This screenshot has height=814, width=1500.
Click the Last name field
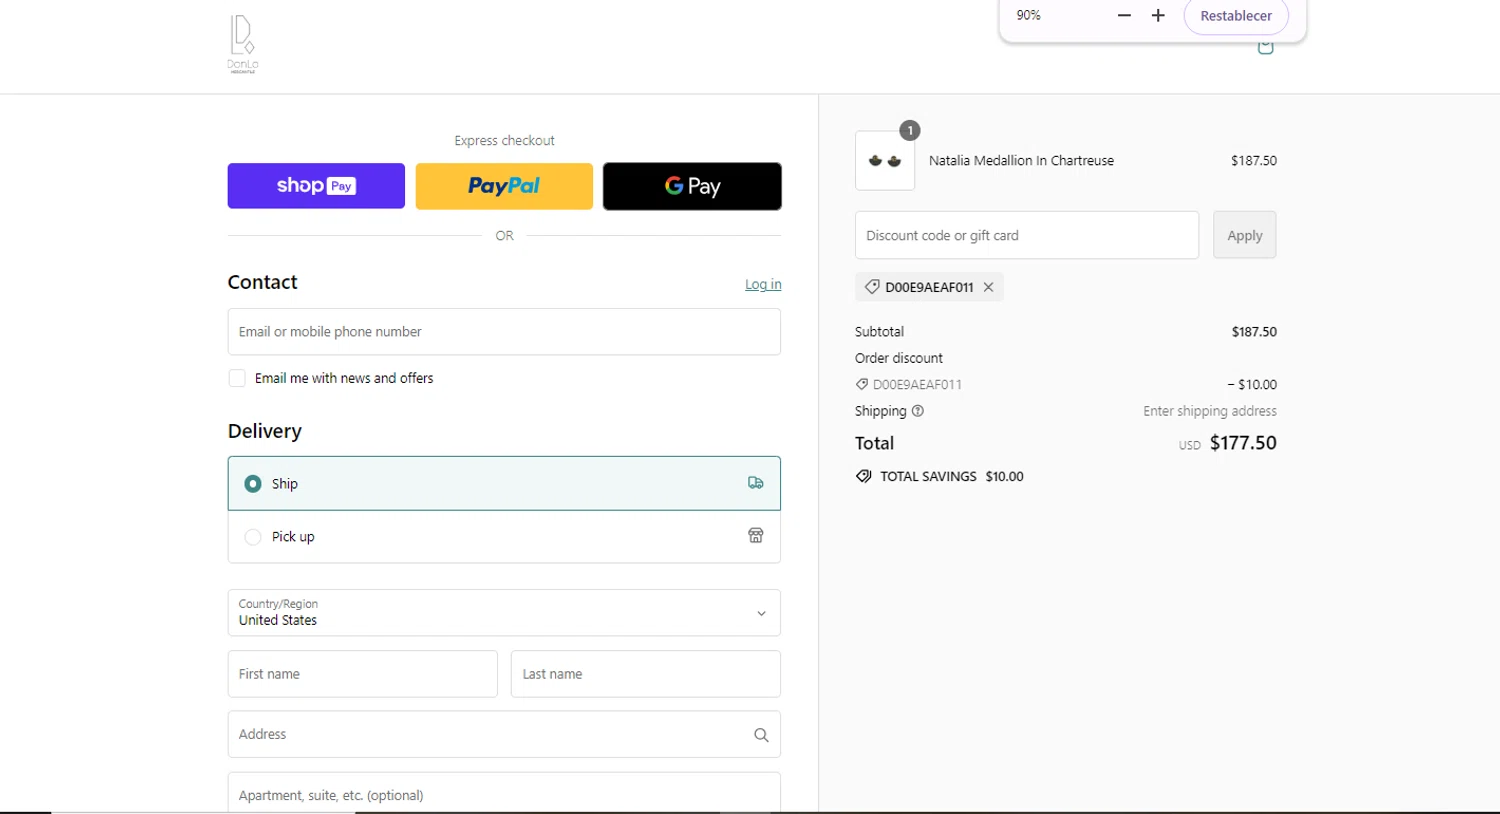pos(646,674)
